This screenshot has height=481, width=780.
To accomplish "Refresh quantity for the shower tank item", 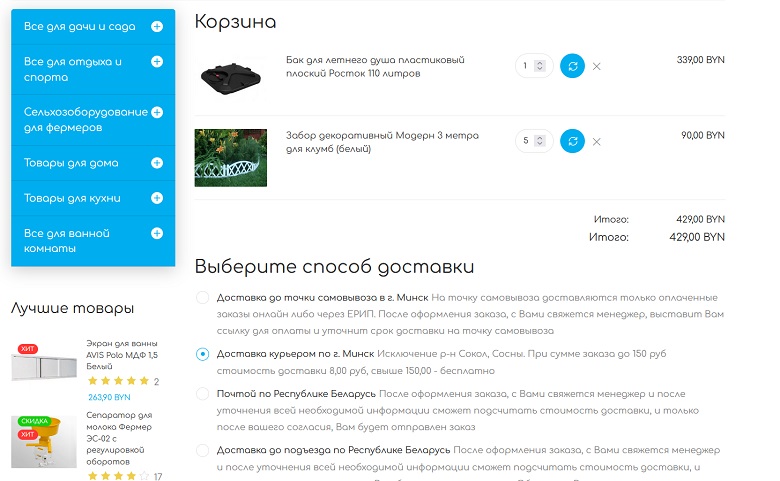I will 572,66.
